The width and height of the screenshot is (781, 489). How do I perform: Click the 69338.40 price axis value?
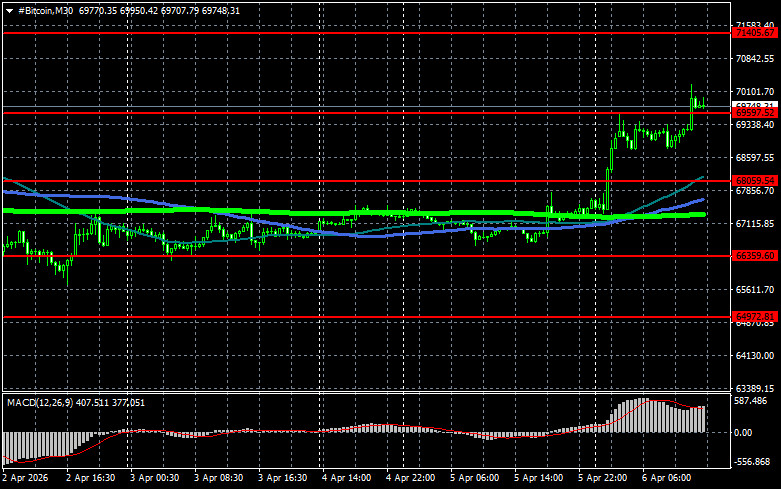click(x=755, y=124)
